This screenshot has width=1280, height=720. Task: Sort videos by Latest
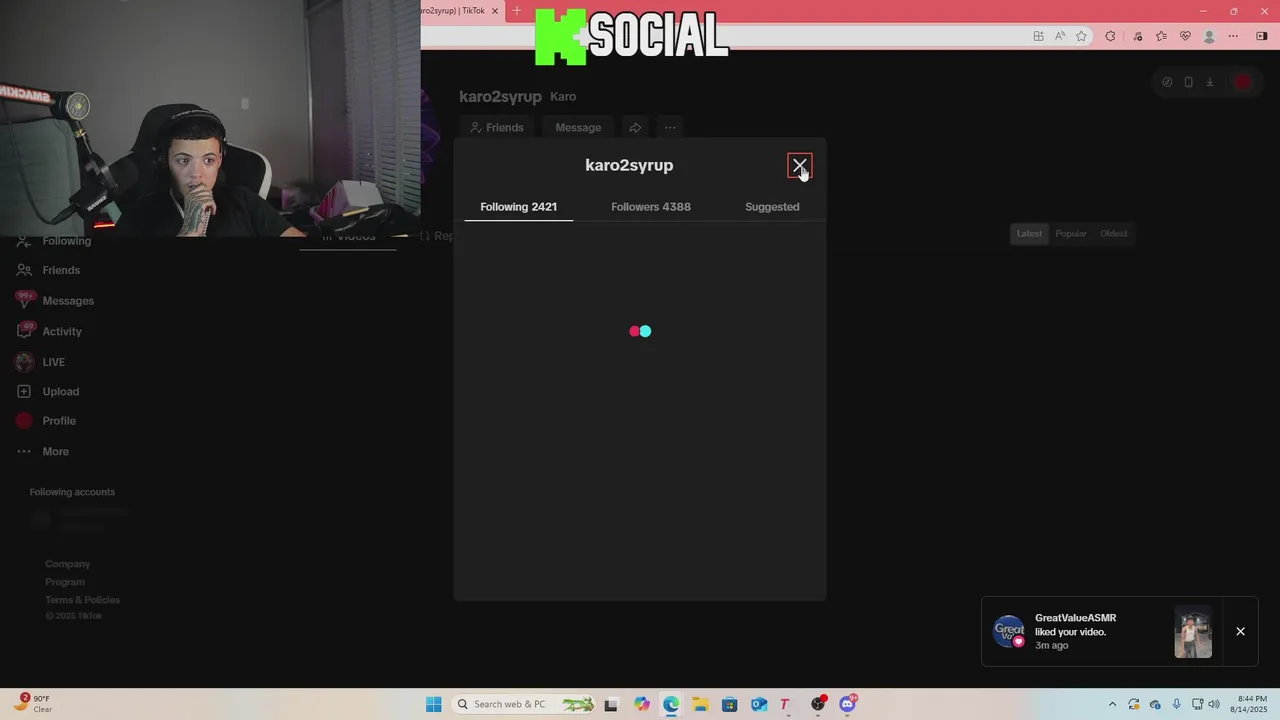pos(1029,234)
